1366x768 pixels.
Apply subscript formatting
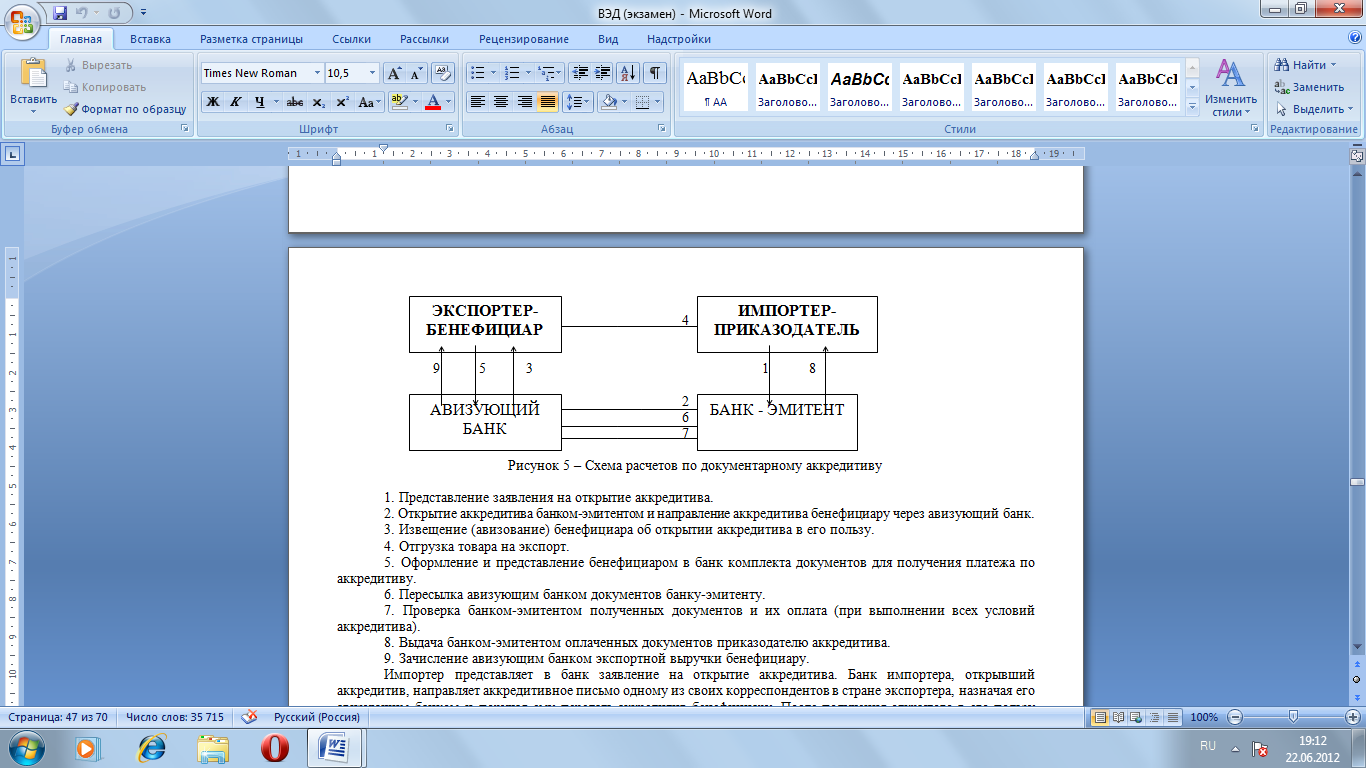318,102
